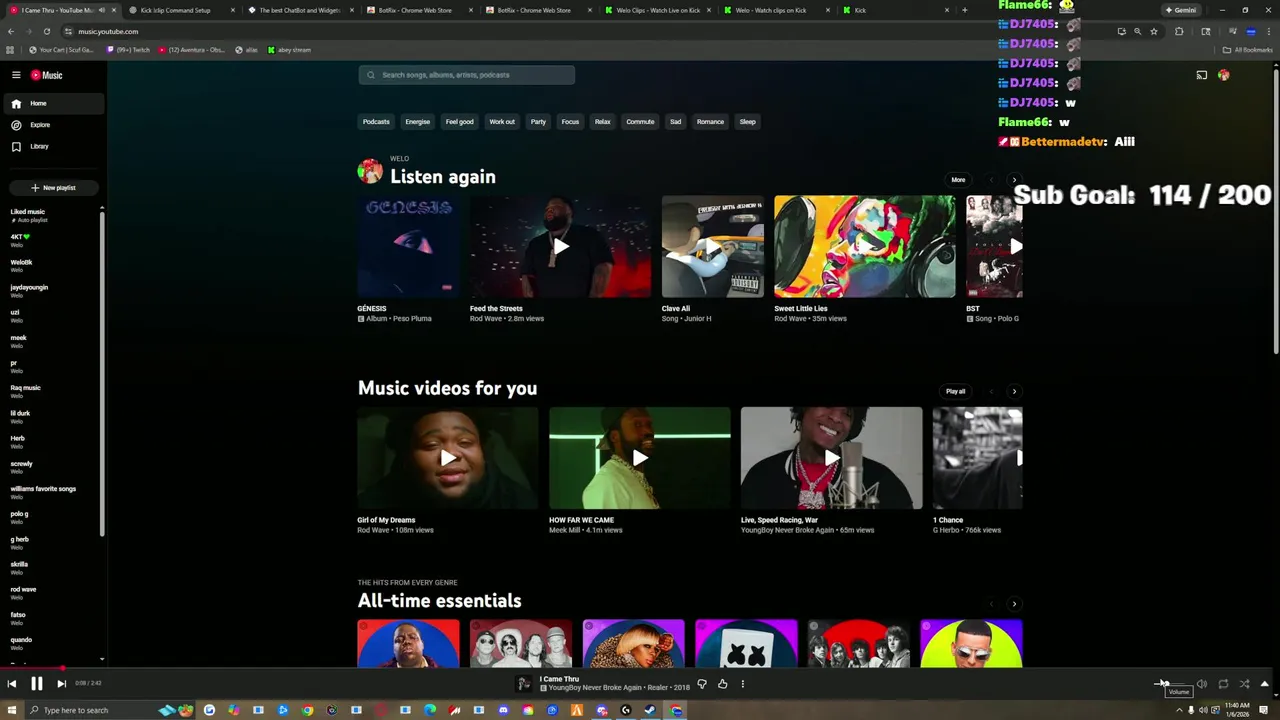Skip to the next track
The image size is (1280, 720).
61,684
